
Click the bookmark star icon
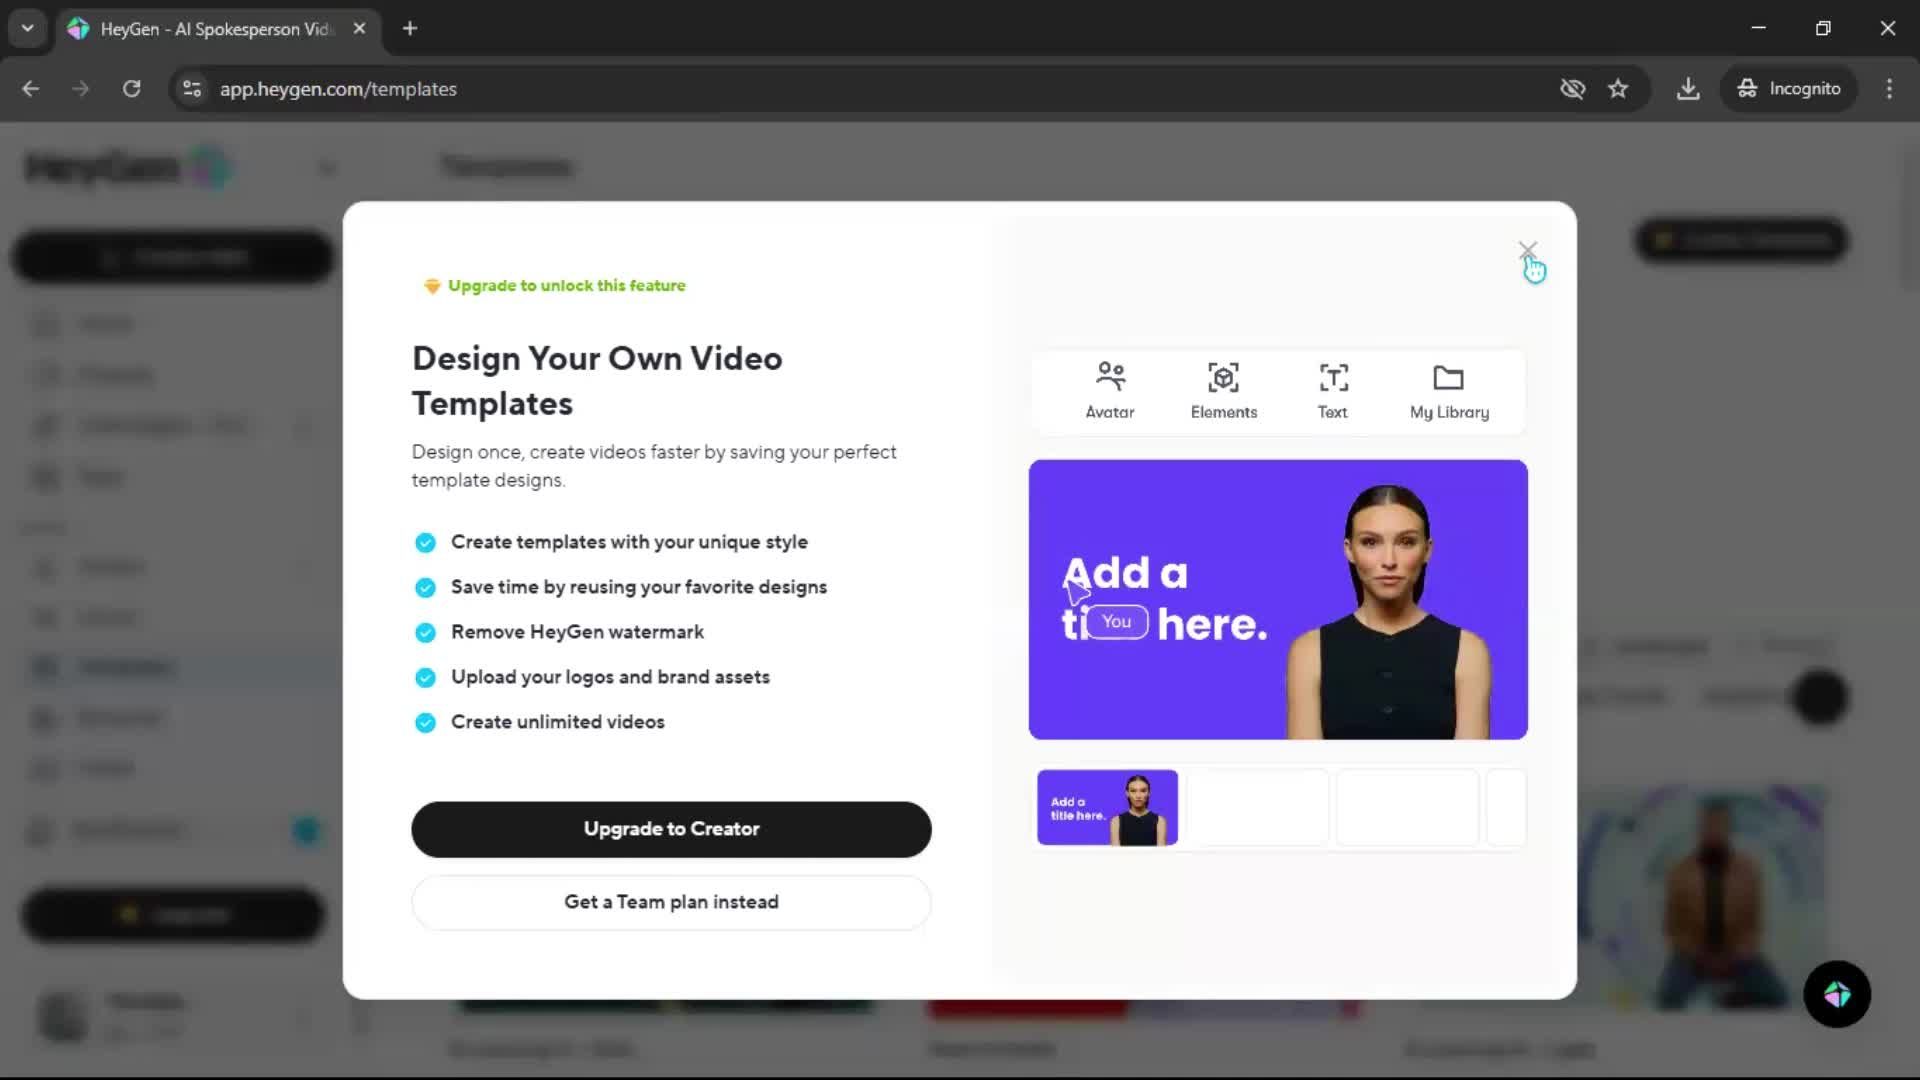pos(1618,89)
